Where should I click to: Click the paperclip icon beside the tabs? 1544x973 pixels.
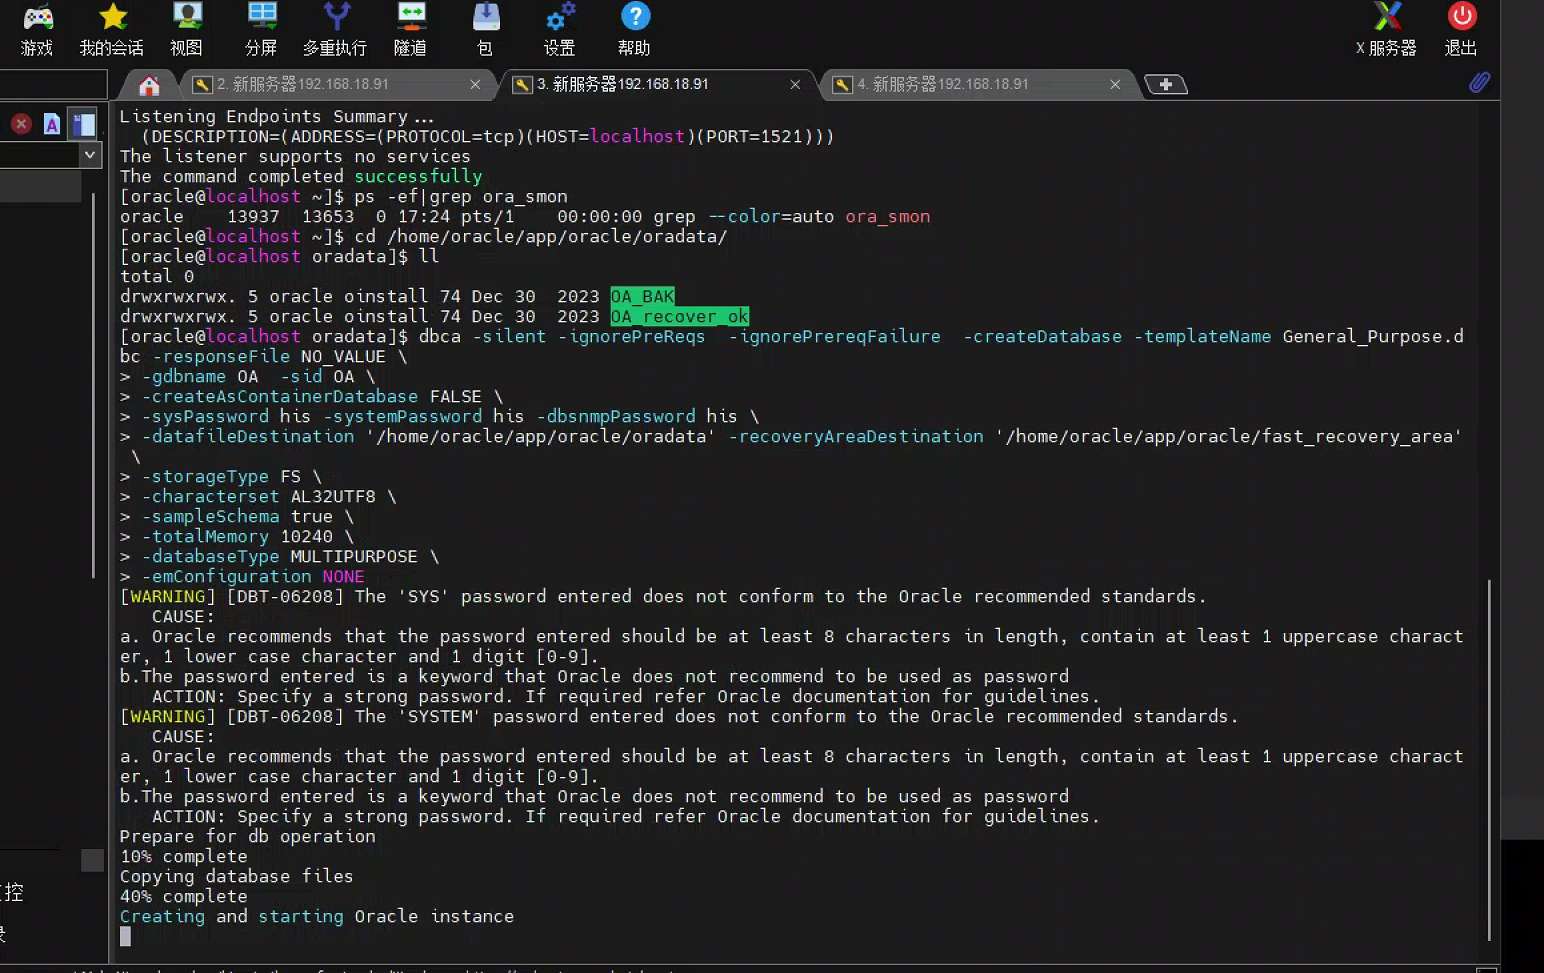[1479, 83]
